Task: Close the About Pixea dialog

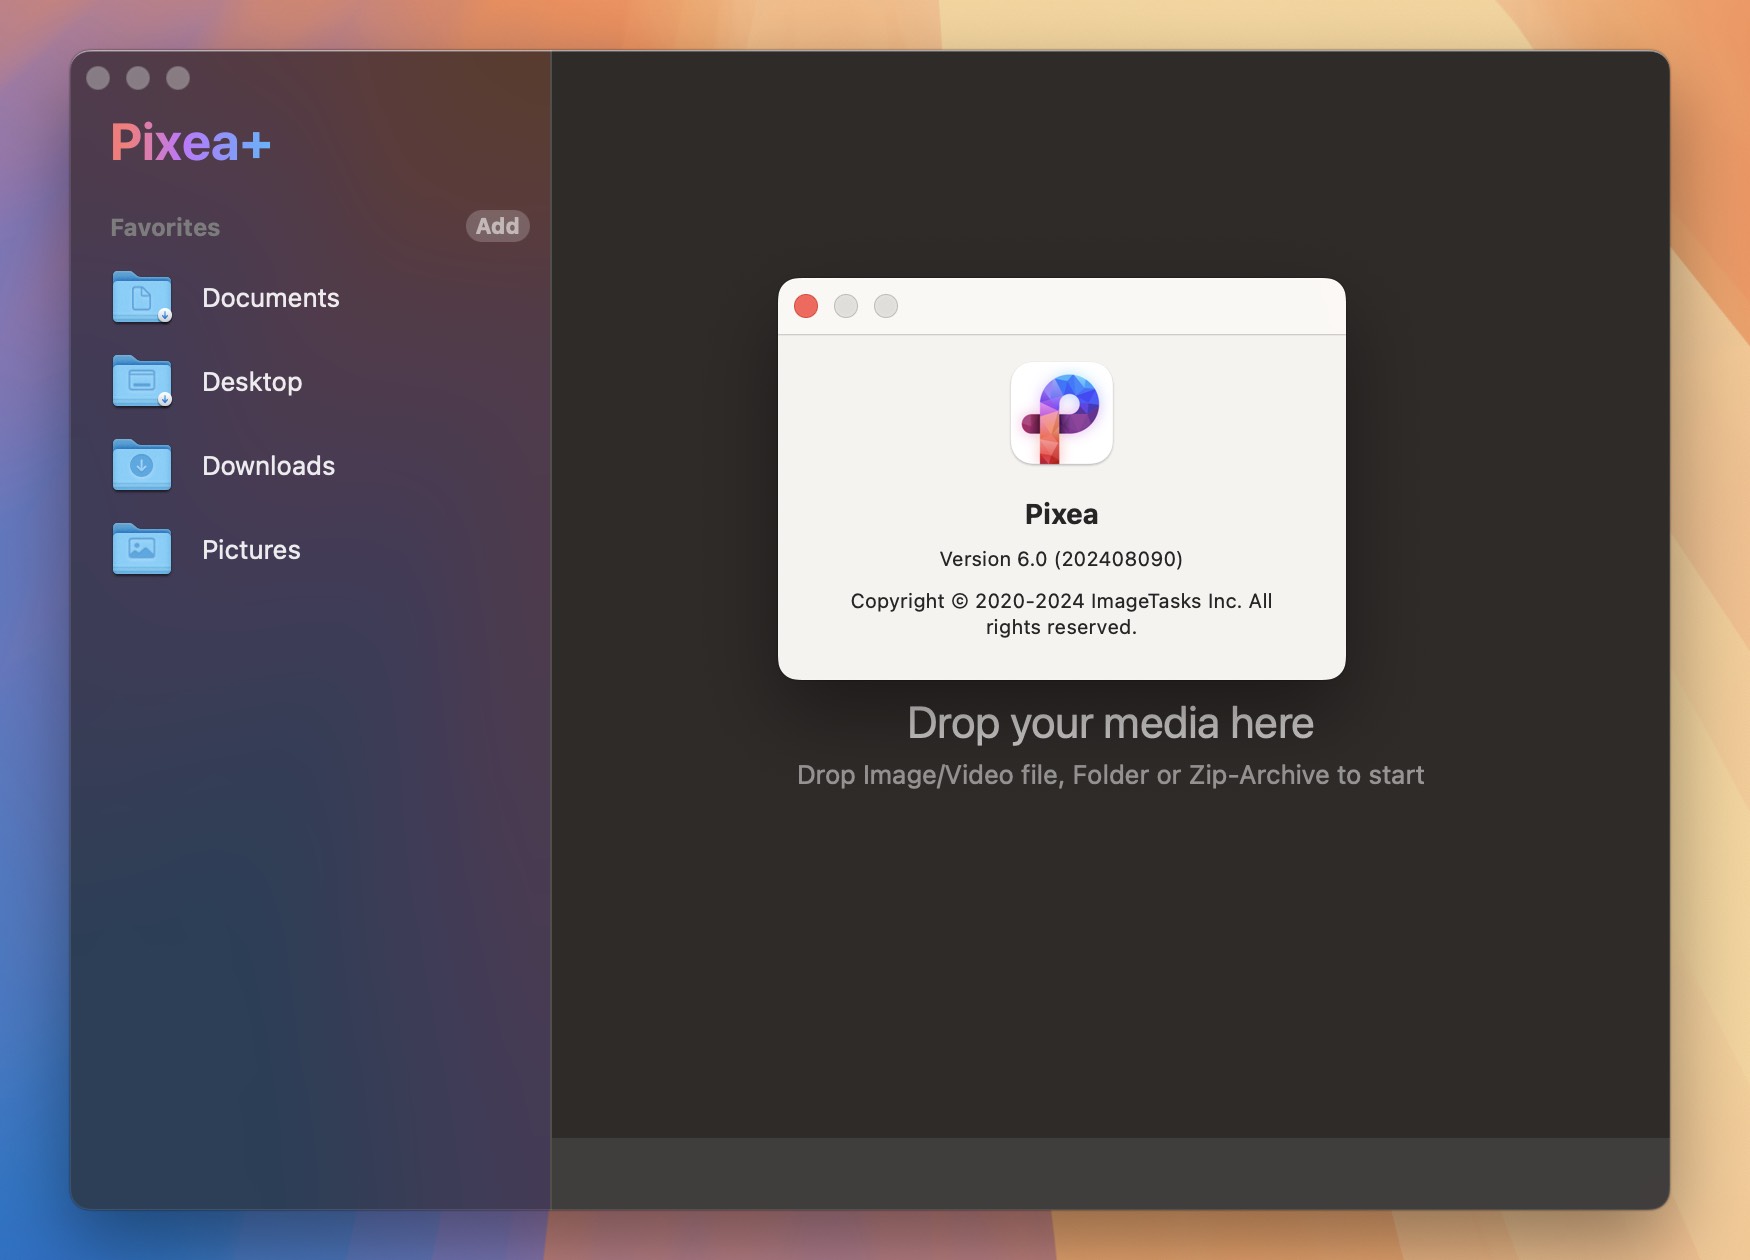Action: pyautogui.click(x=806, y=306)
